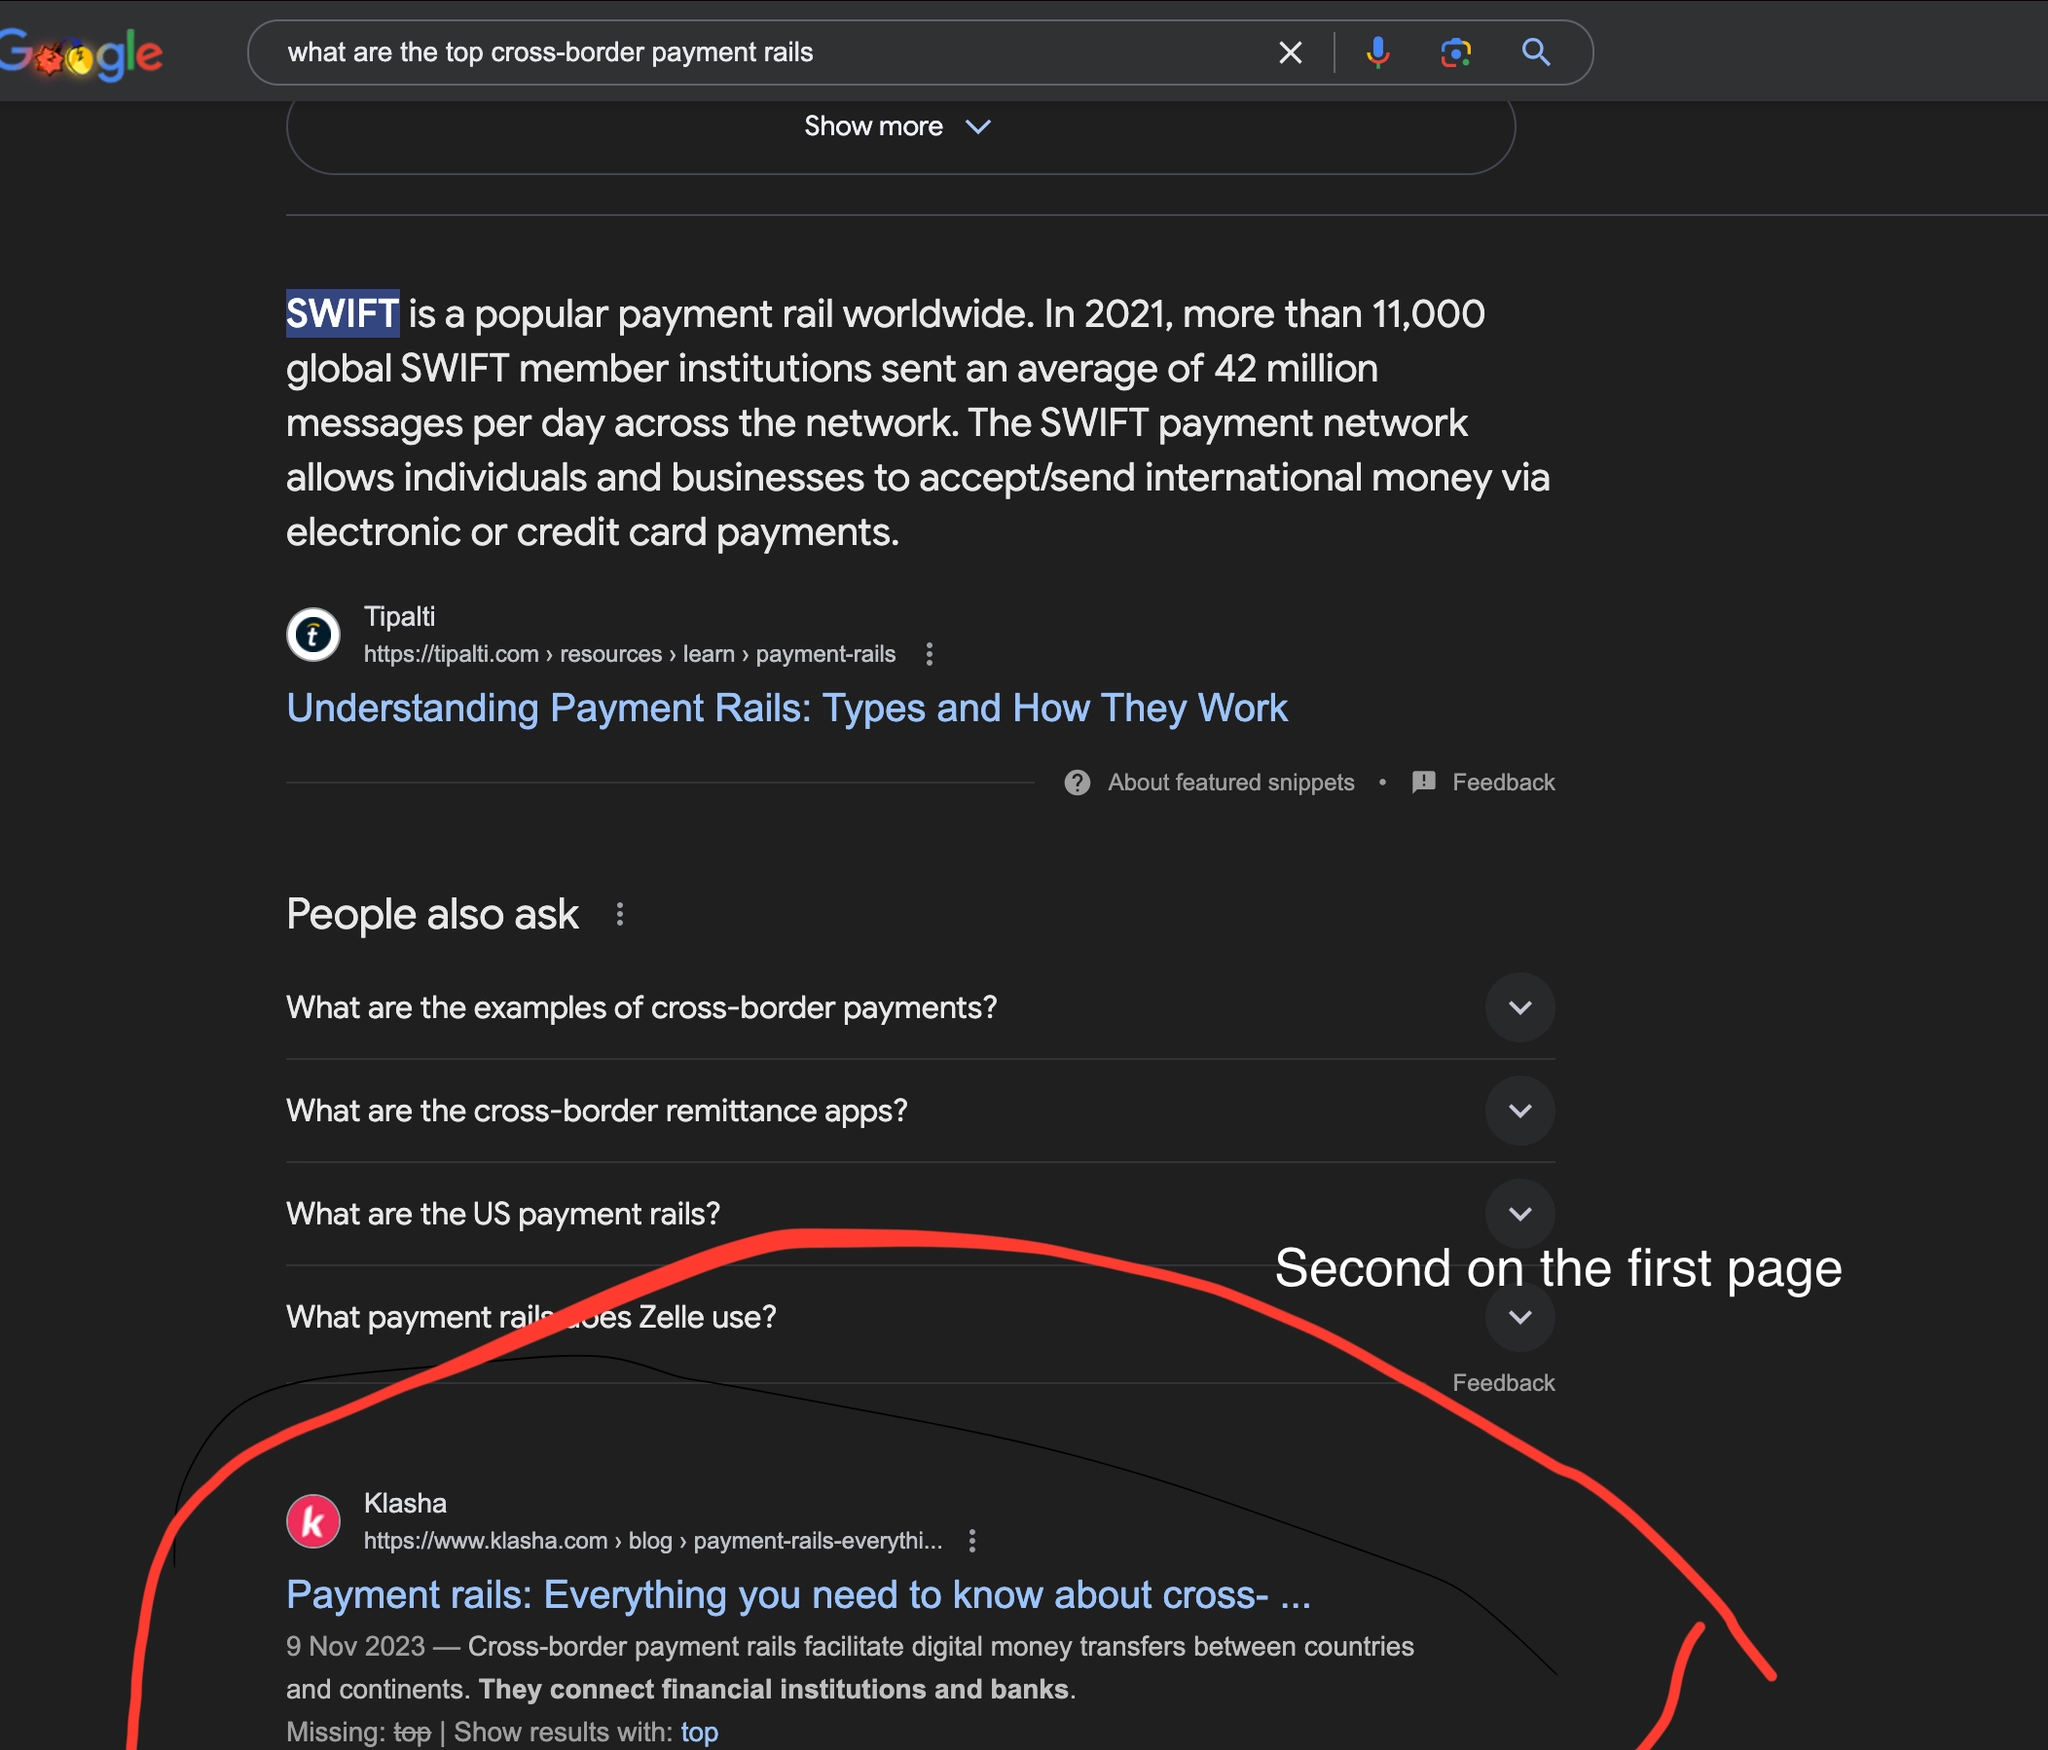Open People also ask options menu
Viewport: 2048px width, 1750px height.
click(x=620, y=914)
